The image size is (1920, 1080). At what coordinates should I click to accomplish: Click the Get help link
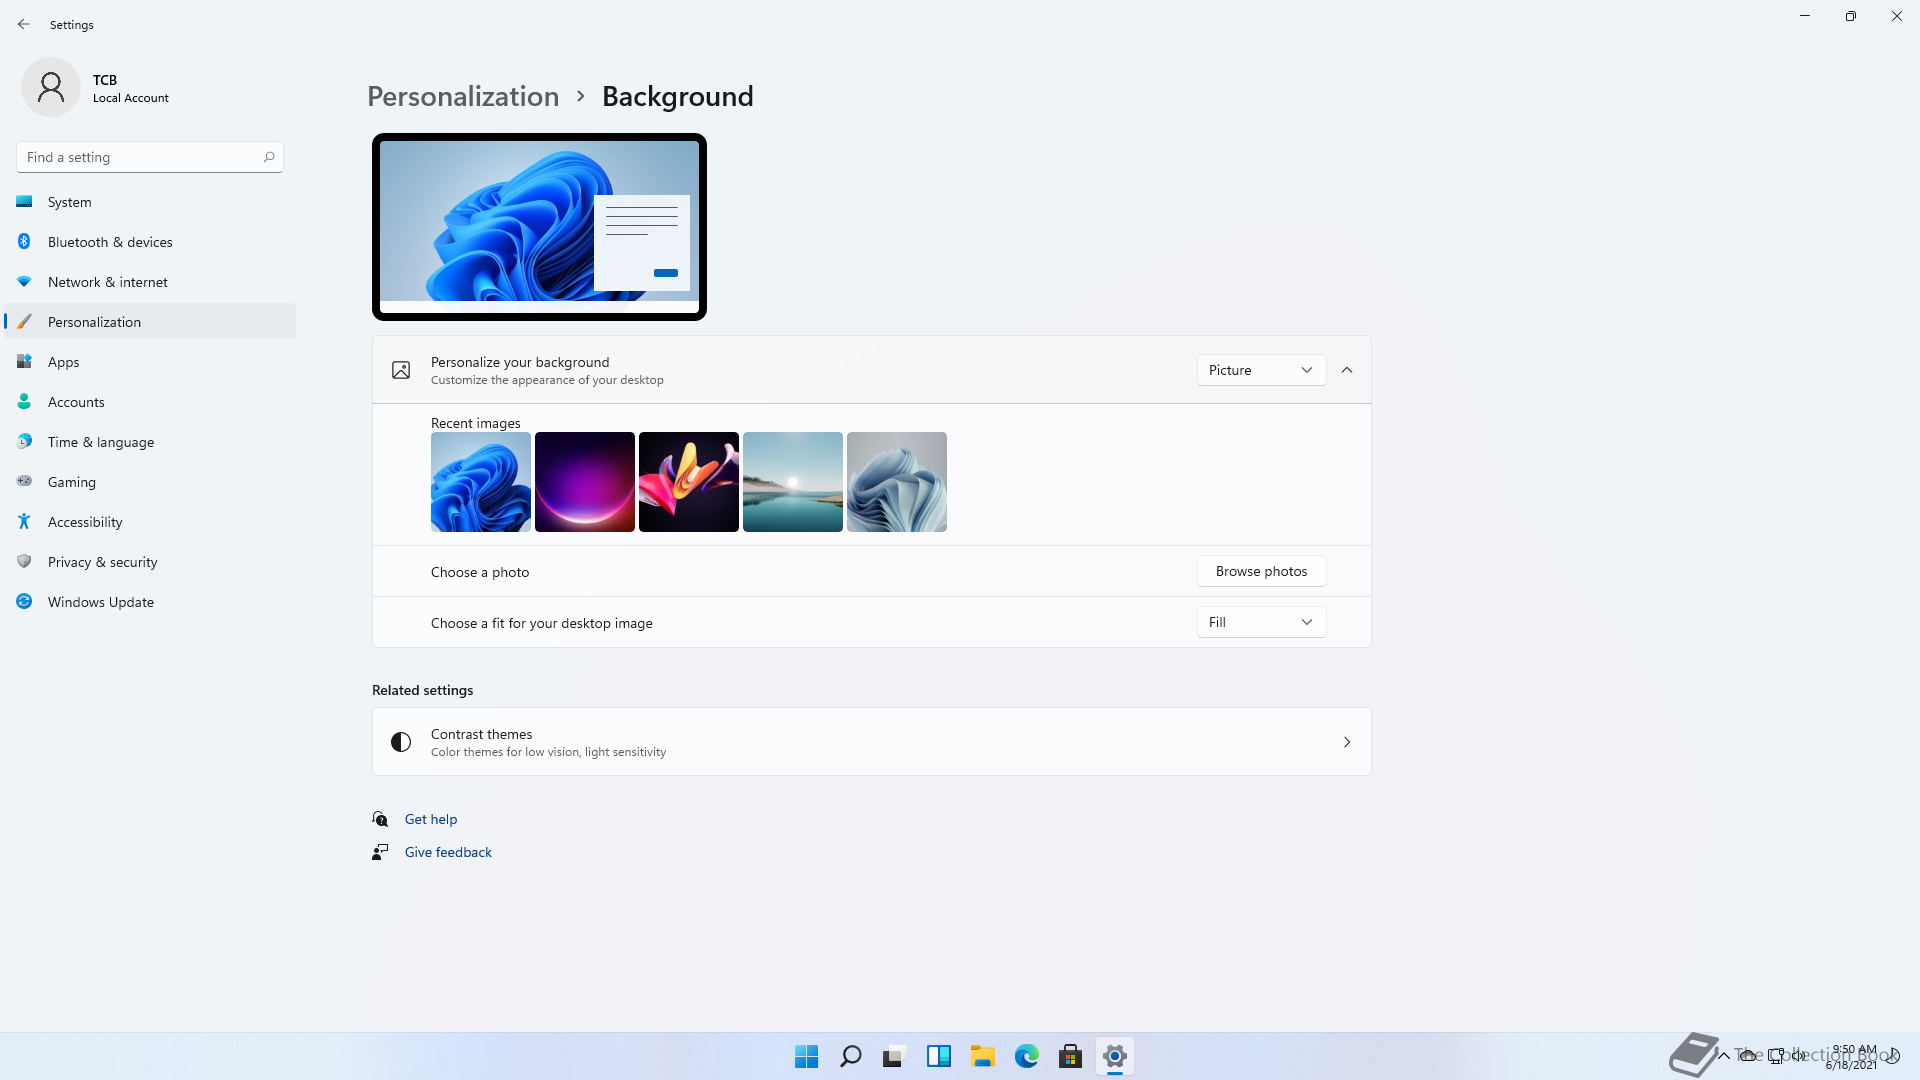coord(431,819)
